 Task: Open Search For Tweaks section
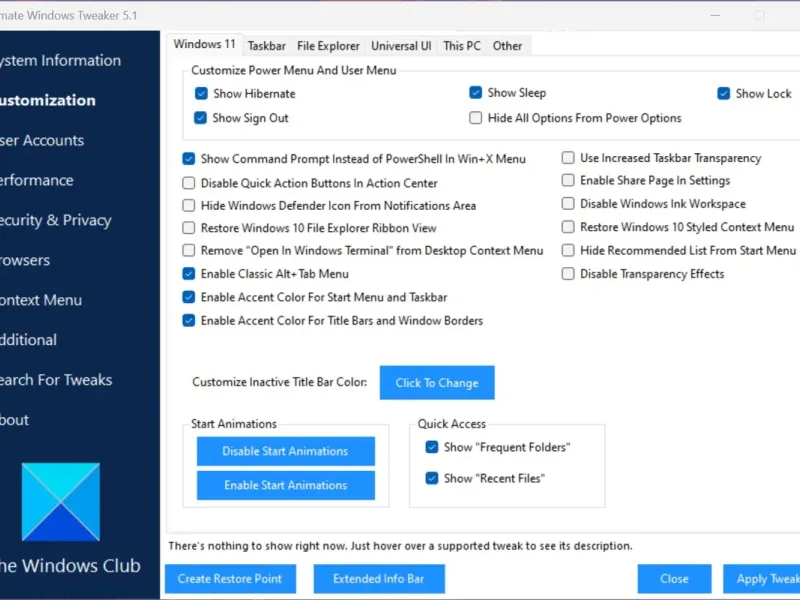click(56, 380)
